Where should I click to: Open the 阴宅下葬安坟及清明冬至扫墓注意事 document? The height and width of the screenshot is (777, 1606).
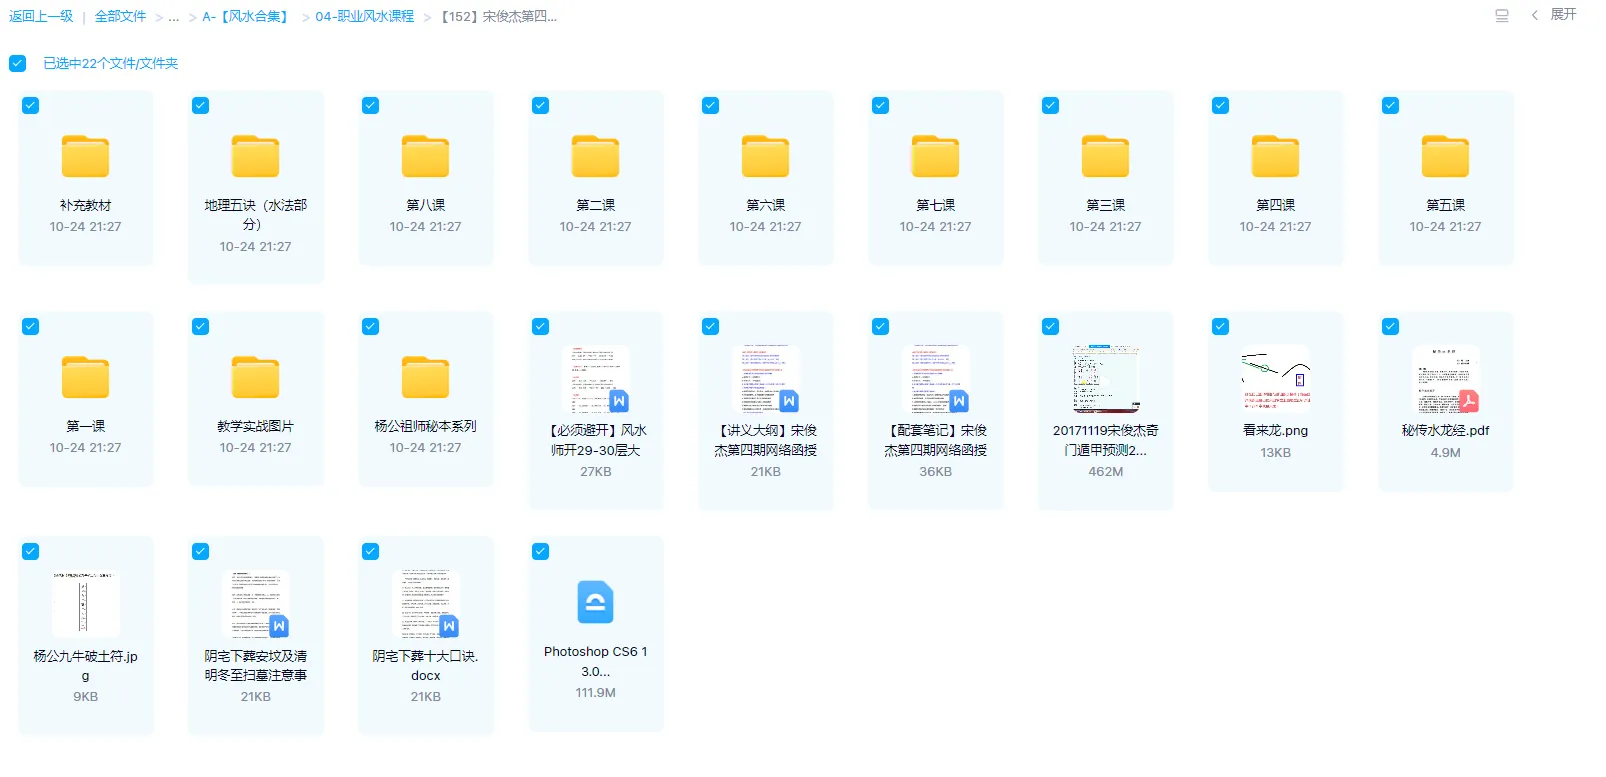click(255, 604)
